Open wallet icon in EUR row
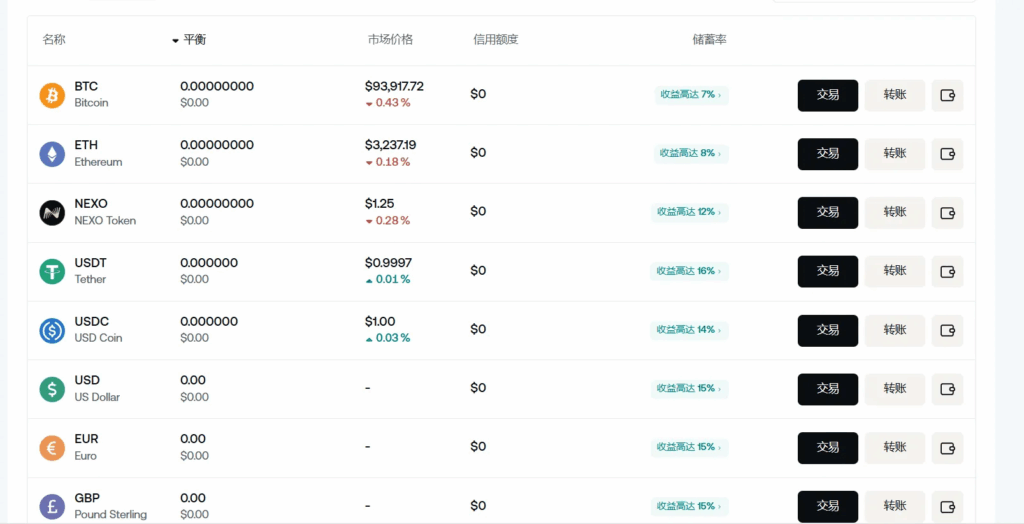The width and height of the screenshot is (1024, 524). click(947, 447)
